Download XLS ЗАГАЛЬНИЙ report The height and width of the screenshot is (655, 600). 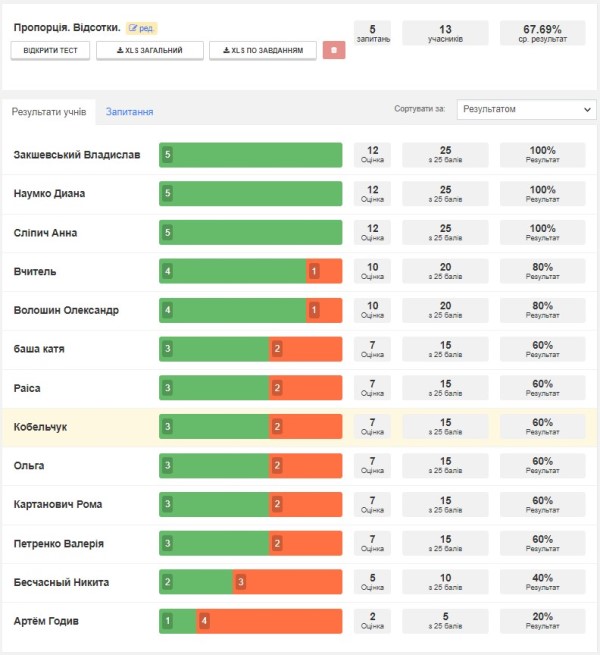[x=150, y=51]
